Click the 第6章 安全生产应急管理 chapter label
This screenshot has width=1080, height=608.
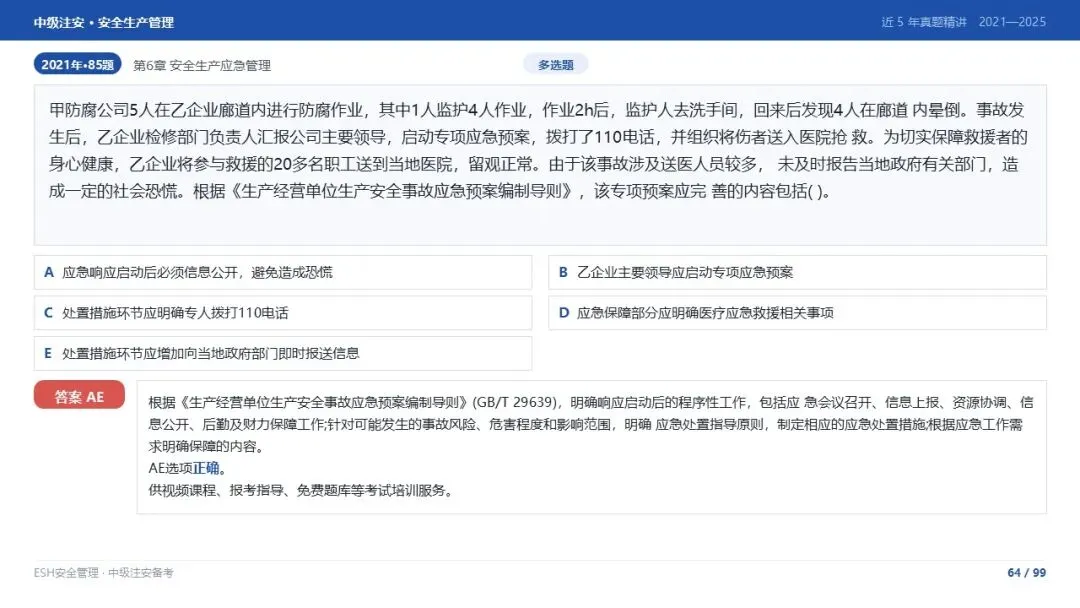coord(202,65)
